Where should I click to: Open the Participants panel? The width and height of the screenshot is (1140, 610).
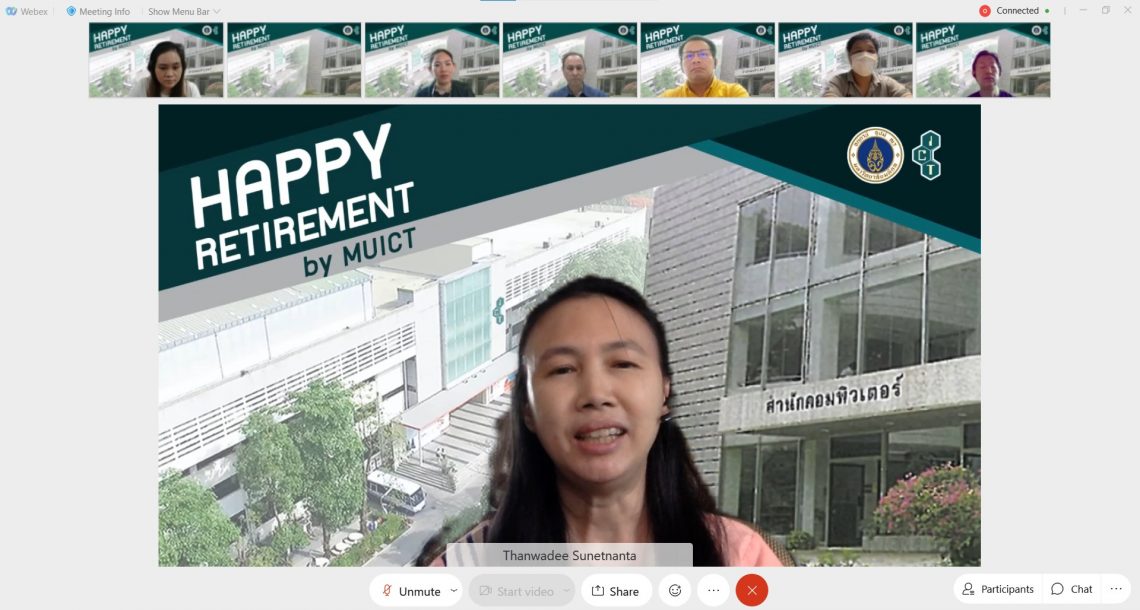coord(997,589)
